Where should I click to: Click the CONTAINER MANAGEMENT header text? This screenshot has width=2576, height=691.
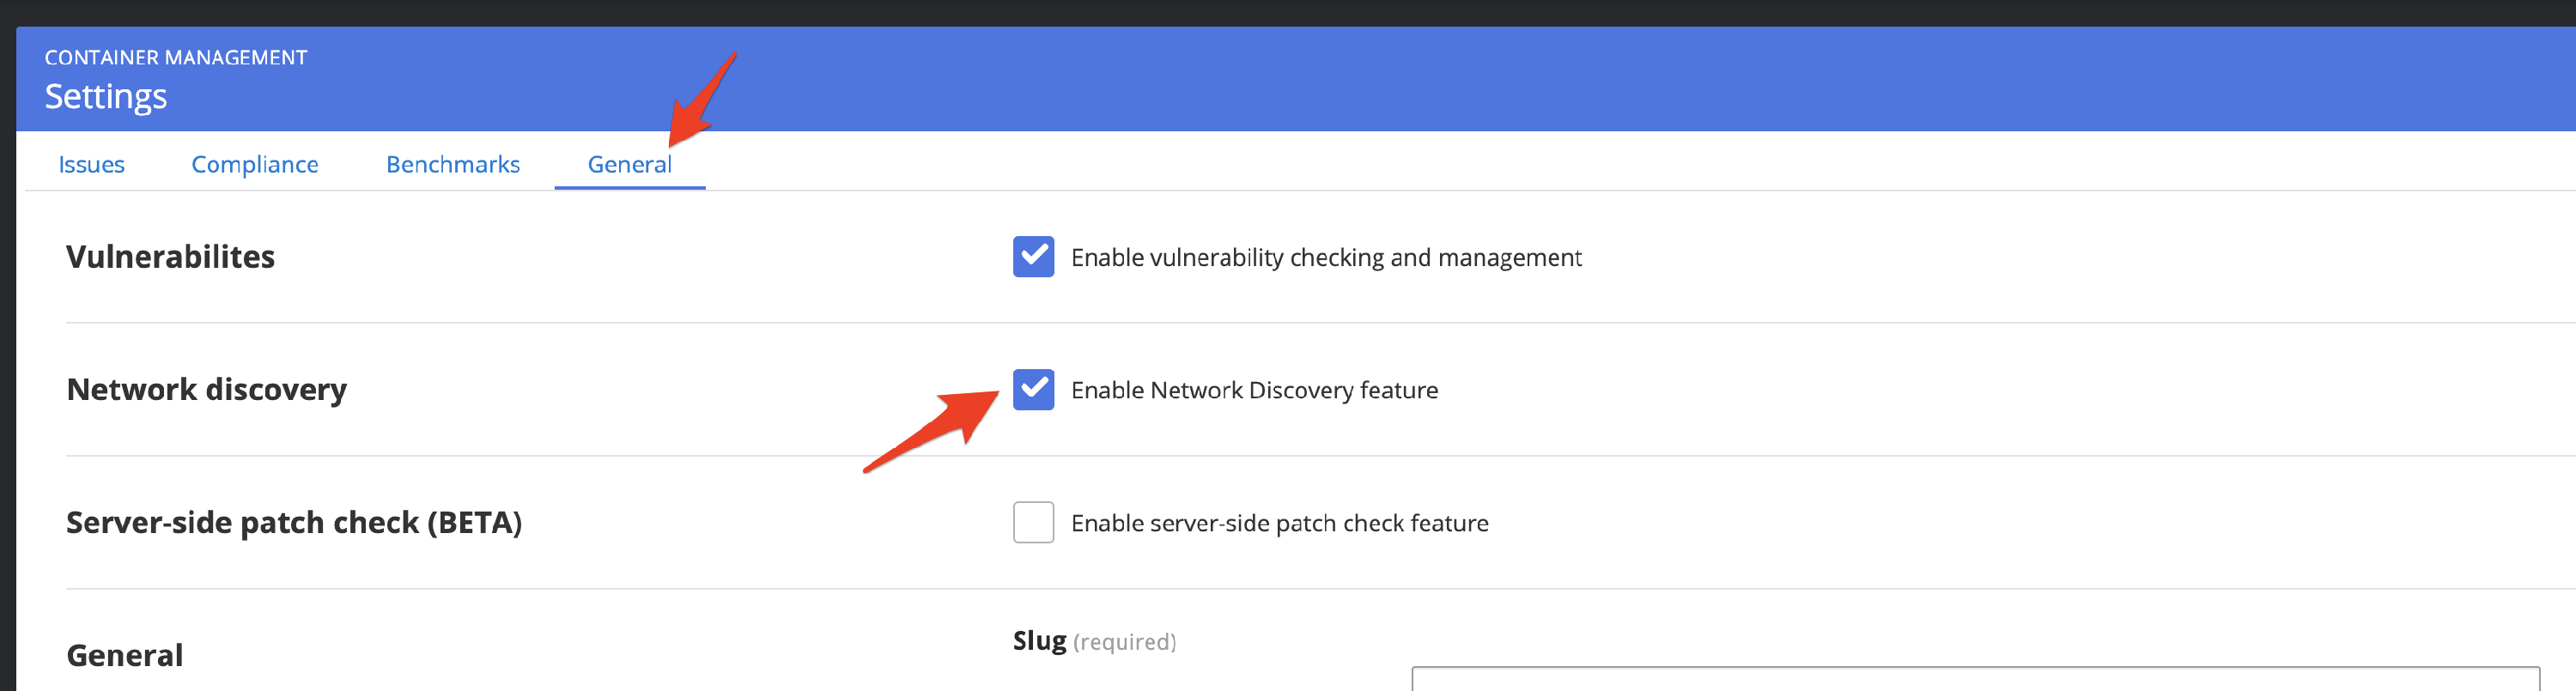176,58
